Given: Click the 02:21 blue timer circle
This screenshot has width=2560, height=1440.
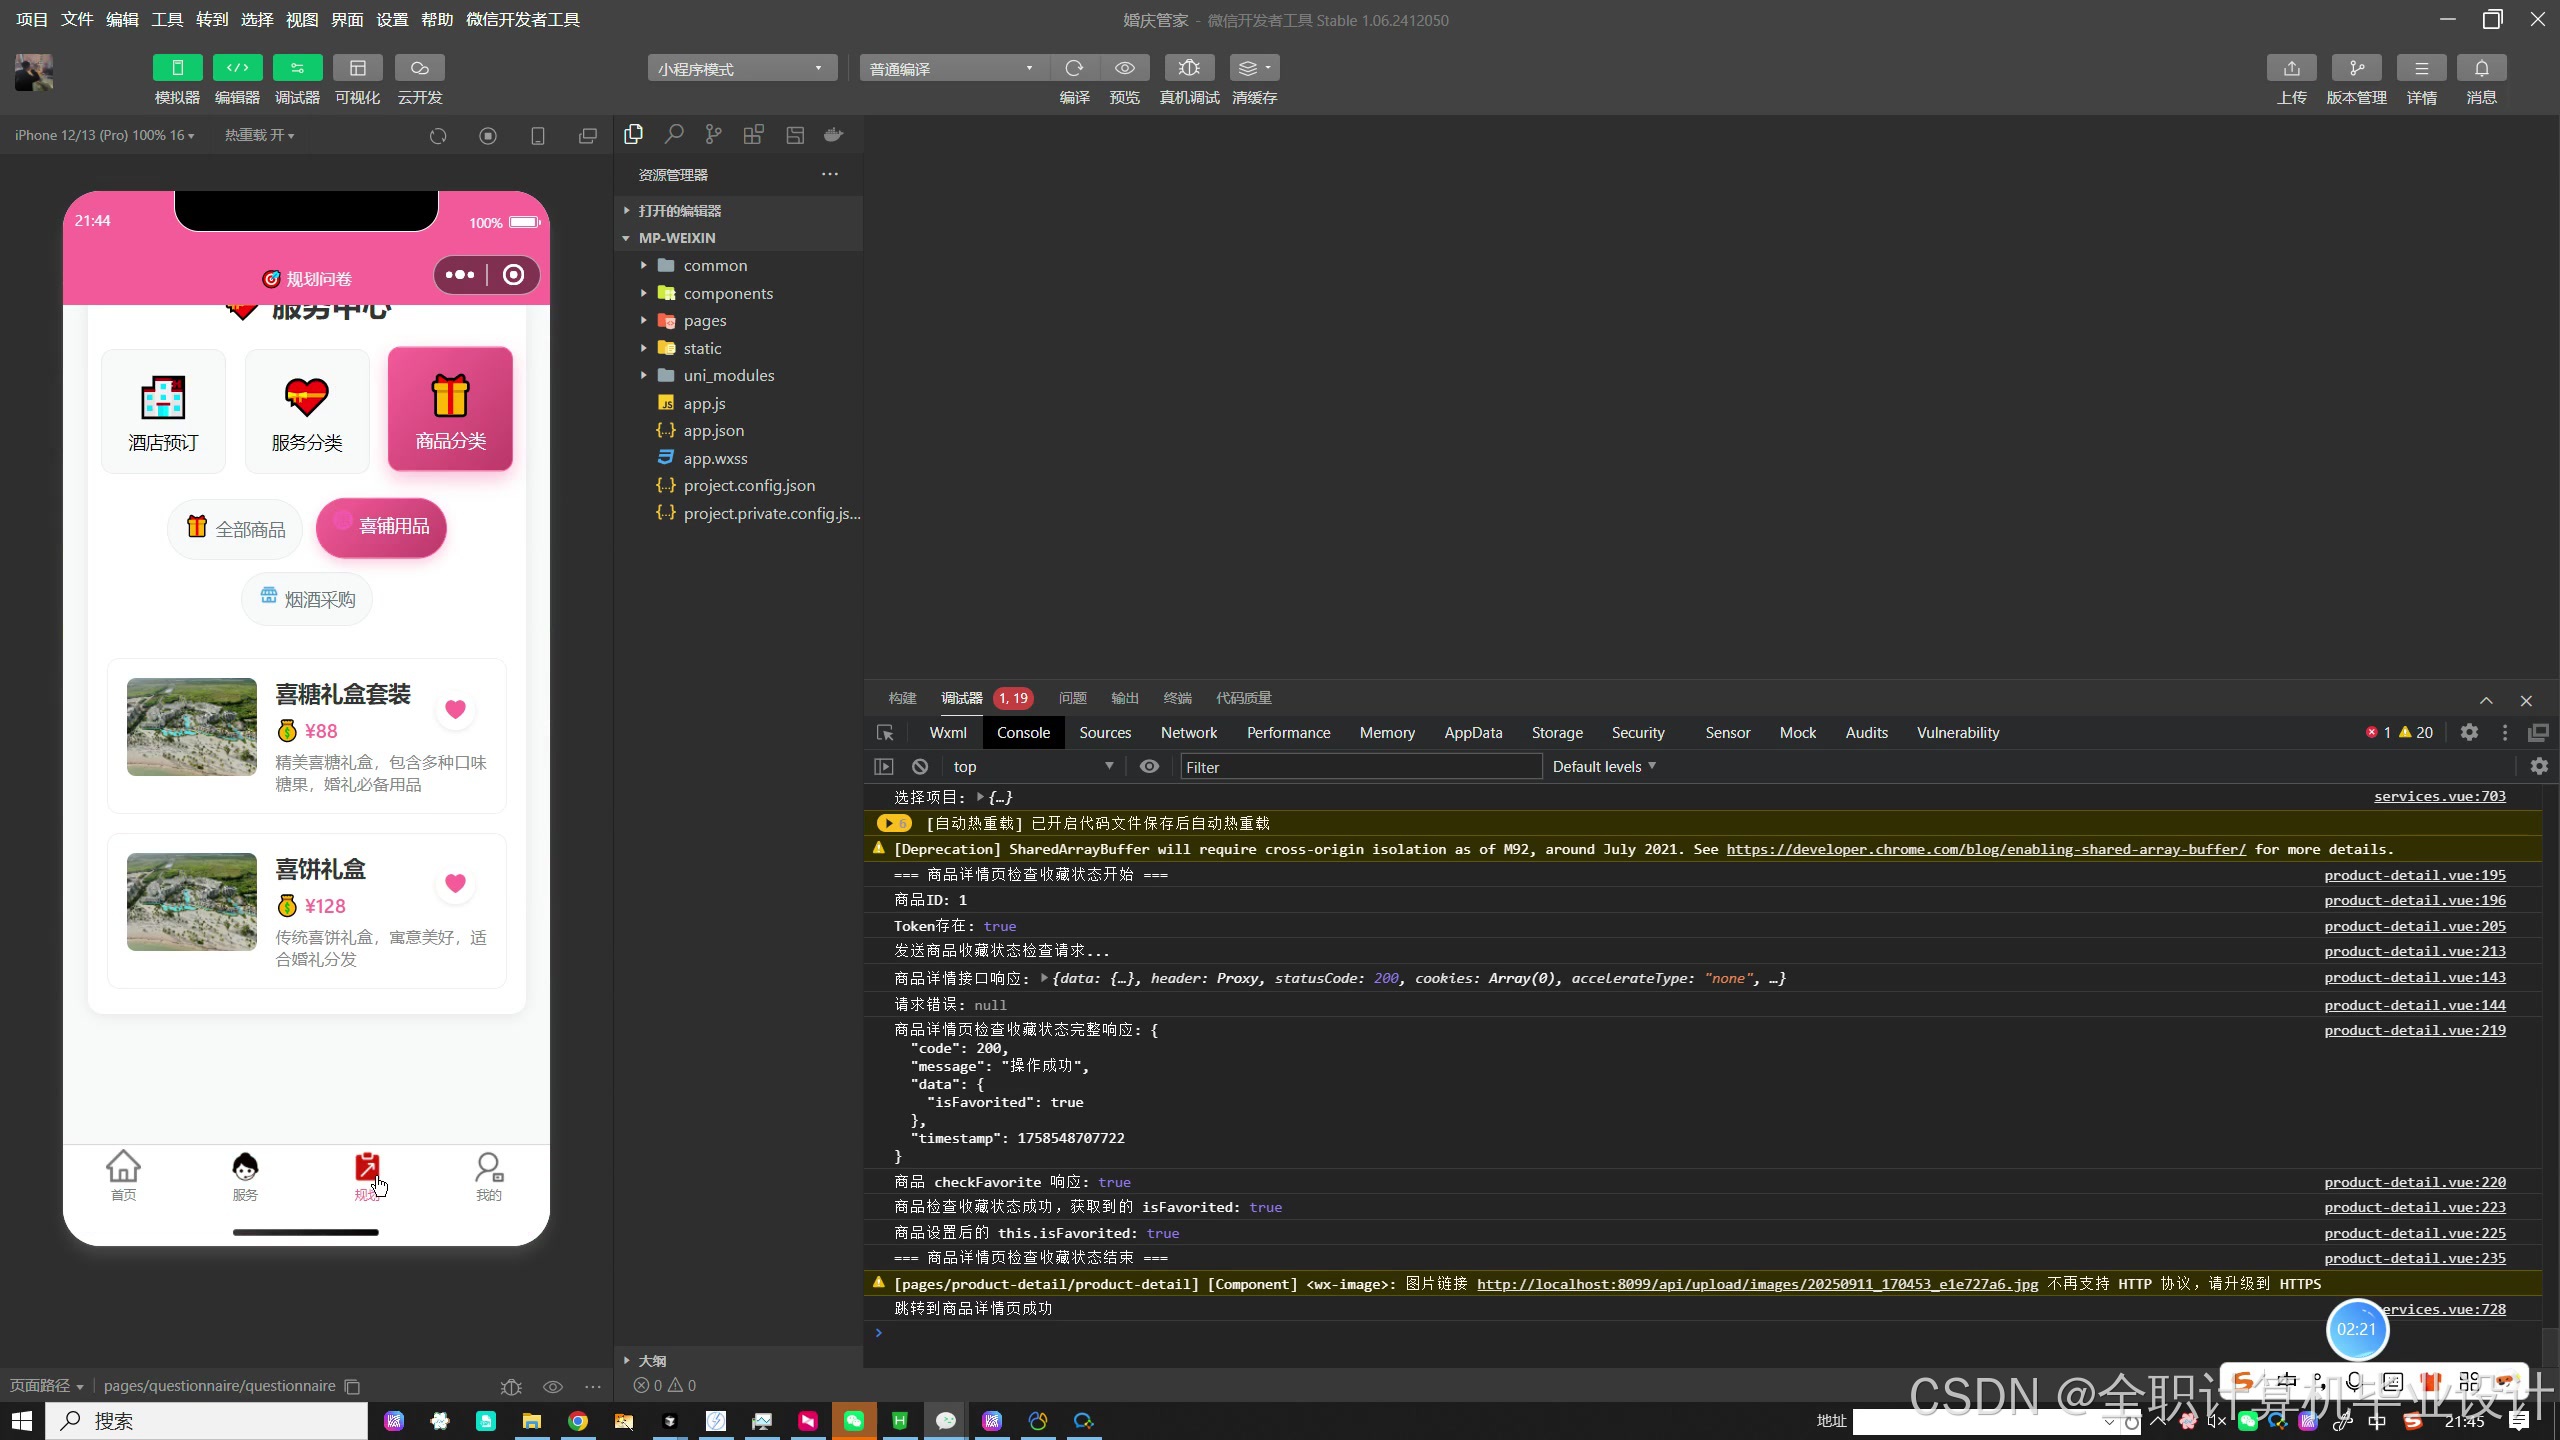Looking at the screenshot, I should click(x=2356, y=1329).
